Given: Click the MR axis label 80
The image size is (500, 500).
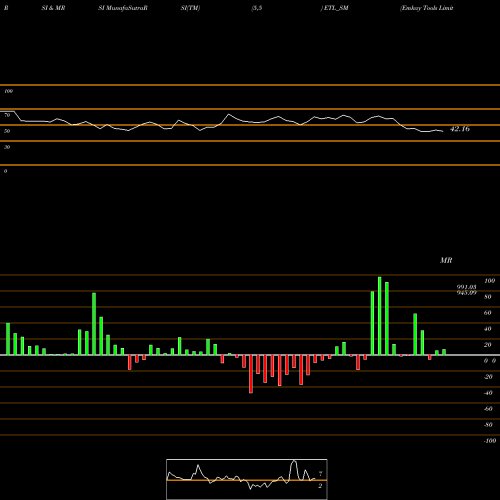Looking at the screenshot, I should pos(488,297).
